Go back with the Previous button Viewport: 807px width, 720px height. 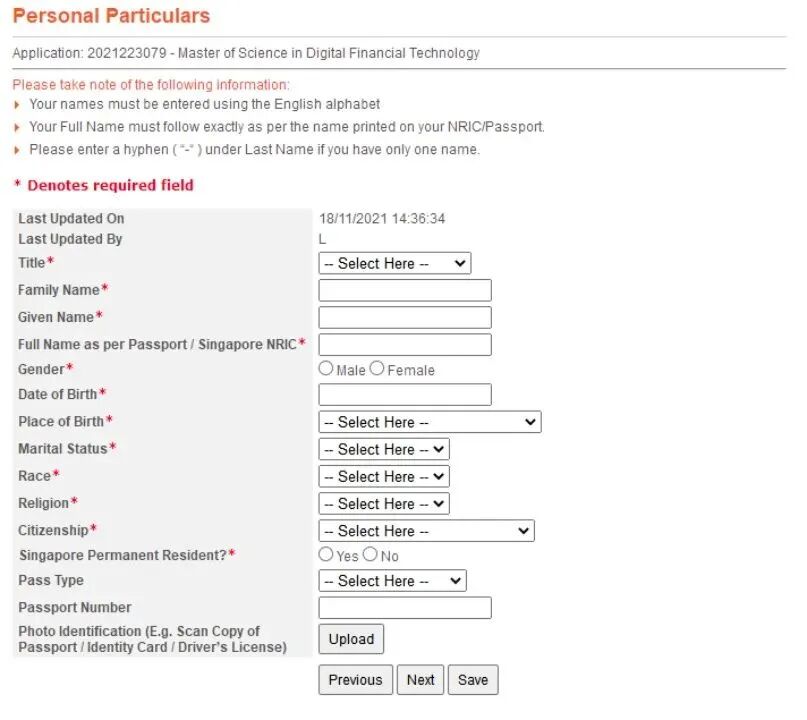(355, 680)
